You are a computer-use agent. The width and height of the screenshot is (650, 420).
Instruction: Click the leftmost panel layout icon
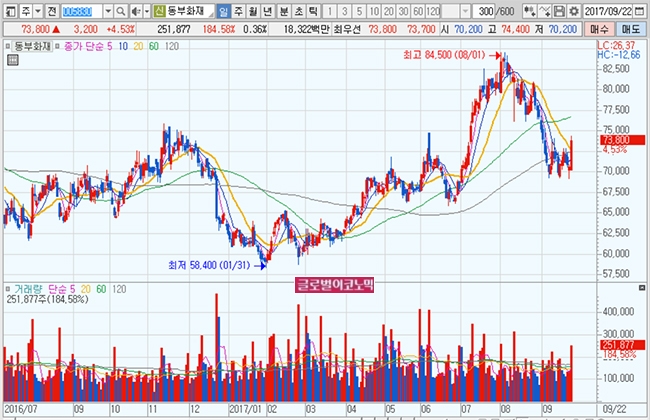8,10
